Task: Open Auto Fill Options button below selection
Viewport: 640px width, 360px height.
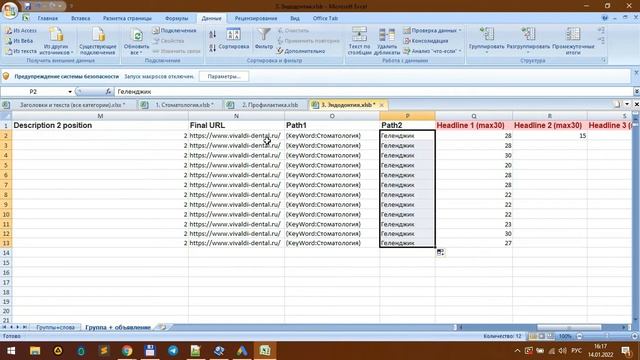Action: tap(440, 253)
